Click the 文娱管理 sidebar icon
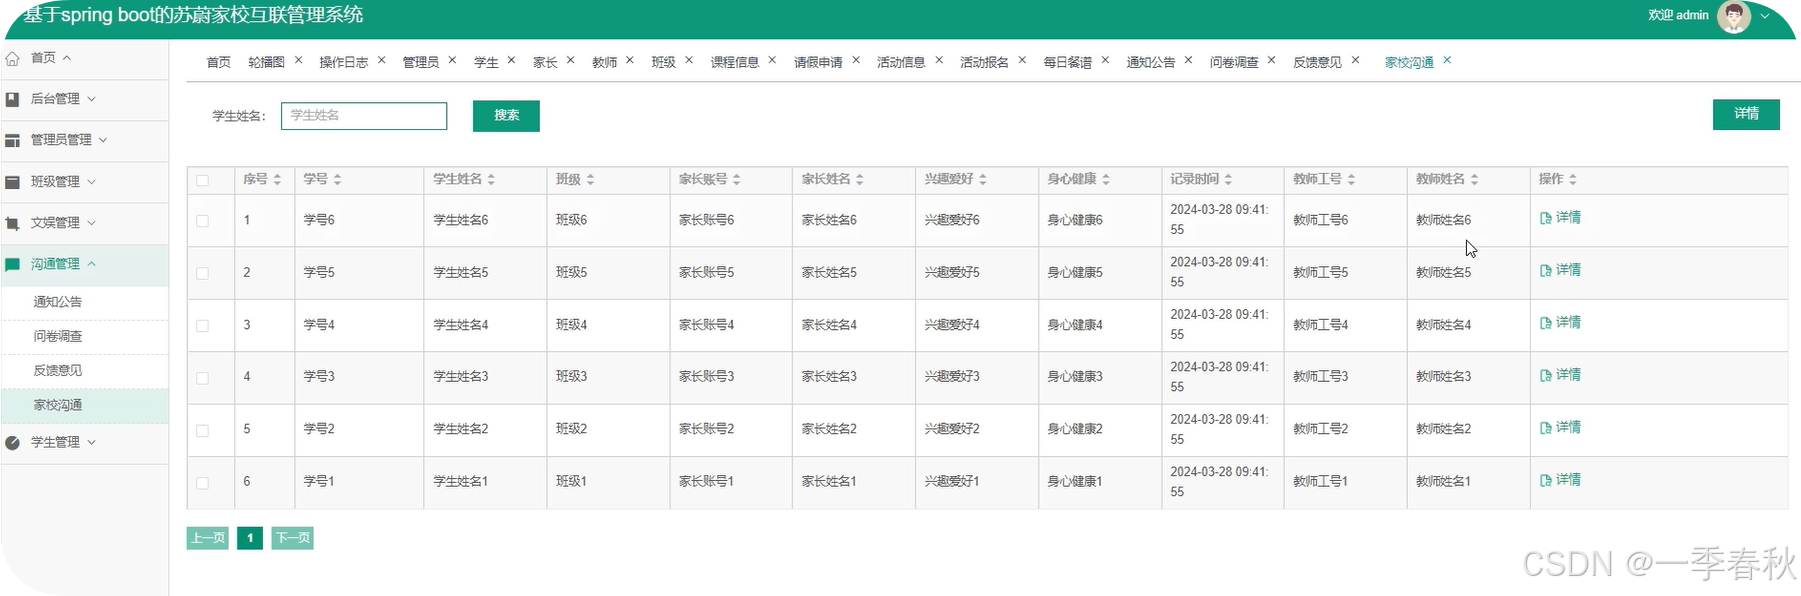The image size is (1801, 596). click(13, 223)
